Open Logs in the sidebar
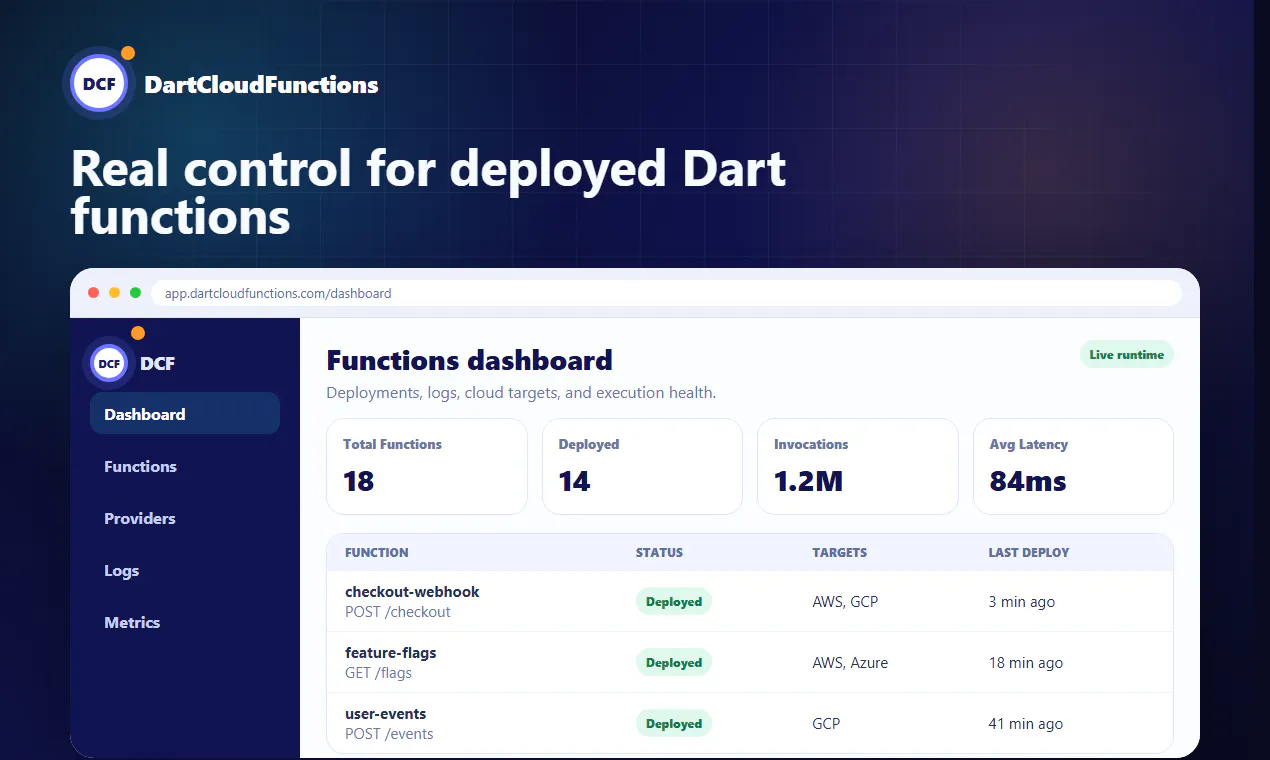 185,570
